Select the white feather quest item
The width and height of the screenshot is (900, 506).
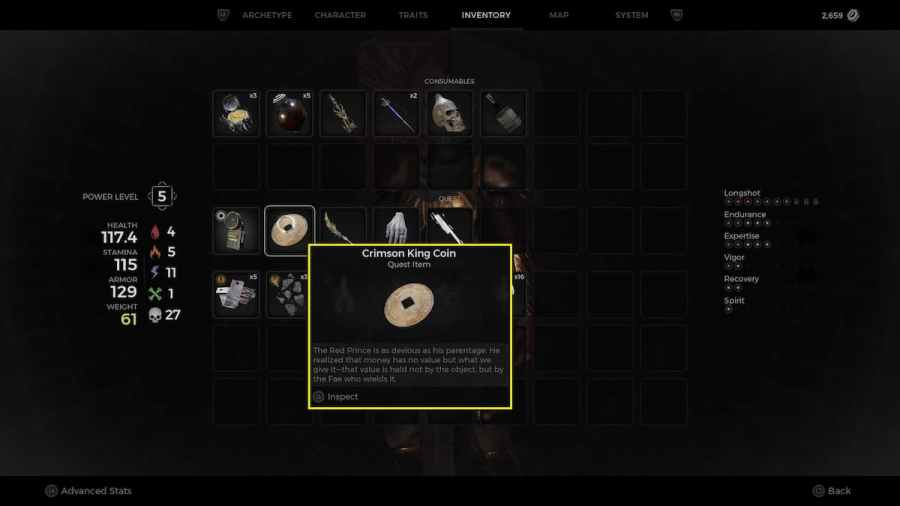click(449, 227)
